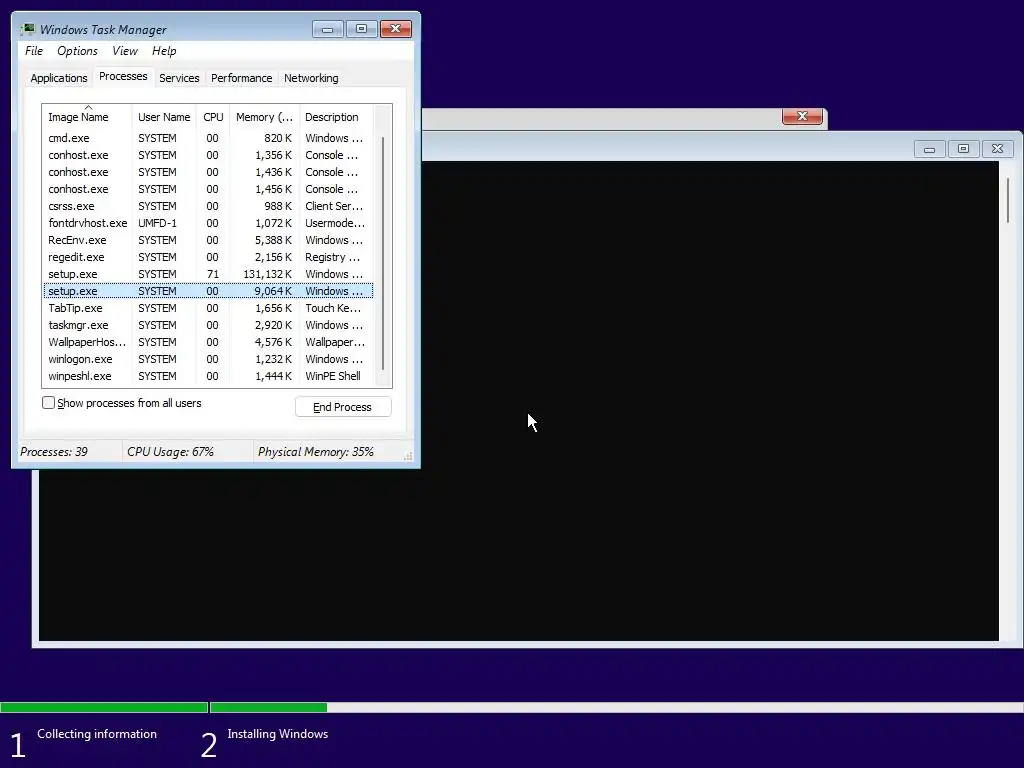Click the Installing Windows progress bar
Image resolution: width=1024 pixels, height=768 pixels.
[616, 707]
